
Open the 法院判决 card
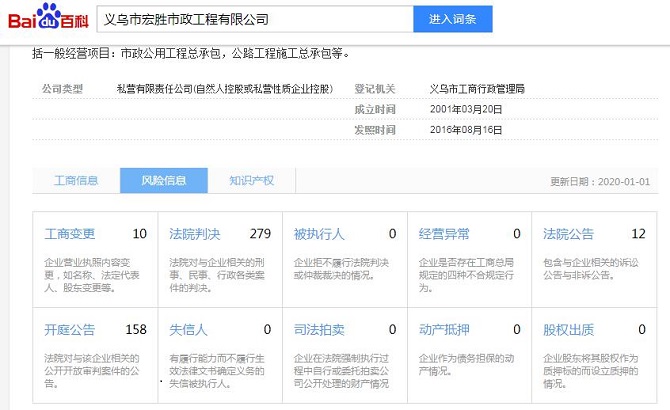point(194,235)
